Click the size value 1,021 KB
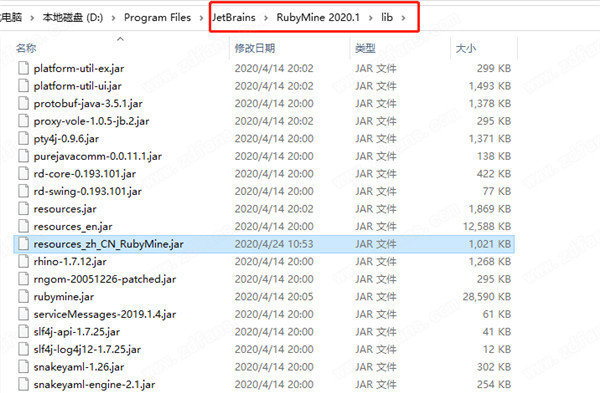600x393 pixels. (490, 244)
